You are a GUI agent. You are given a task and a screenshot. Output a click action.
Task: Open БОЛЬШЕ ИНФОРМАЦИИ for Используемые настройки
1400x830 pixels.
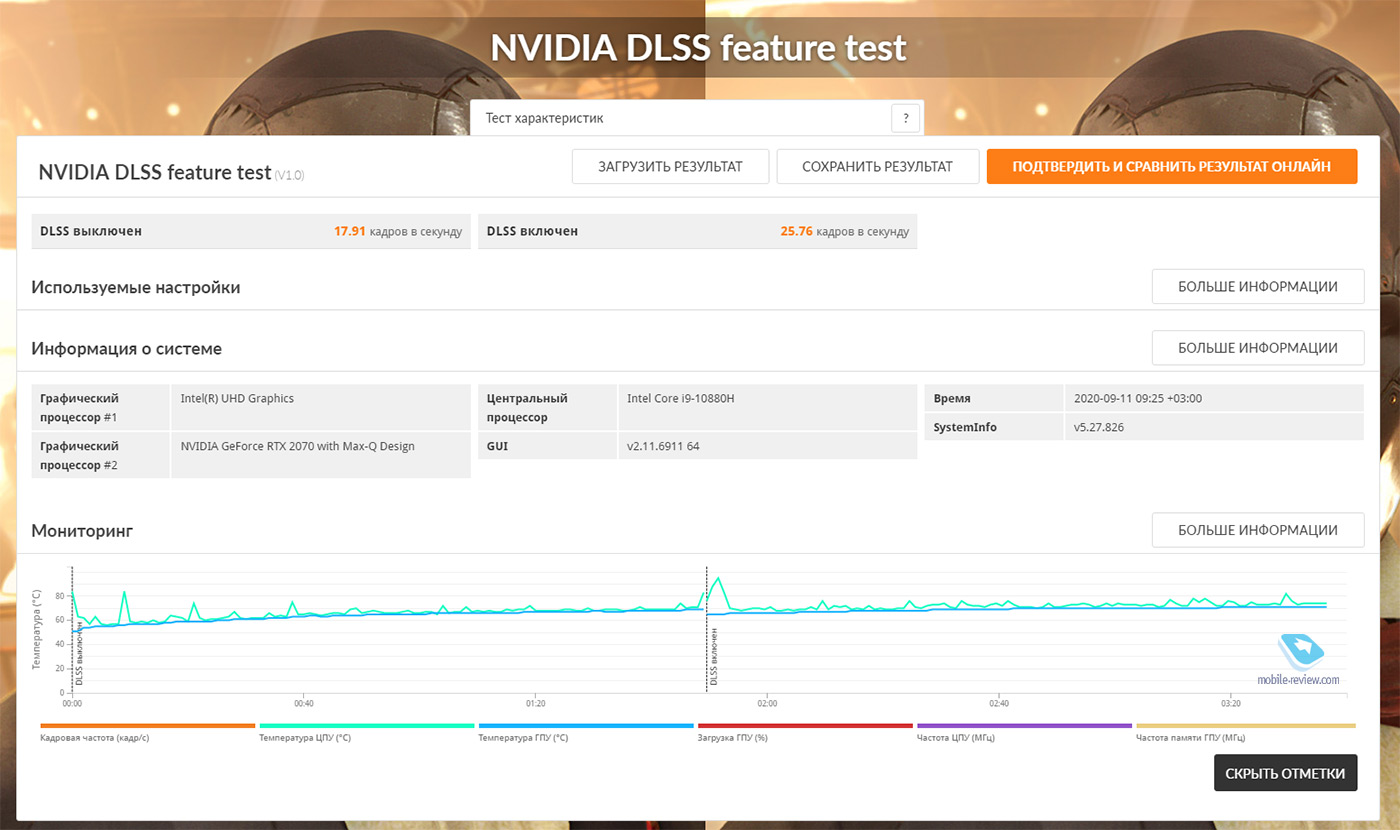pyautogui.click(x=1257, y=286)
